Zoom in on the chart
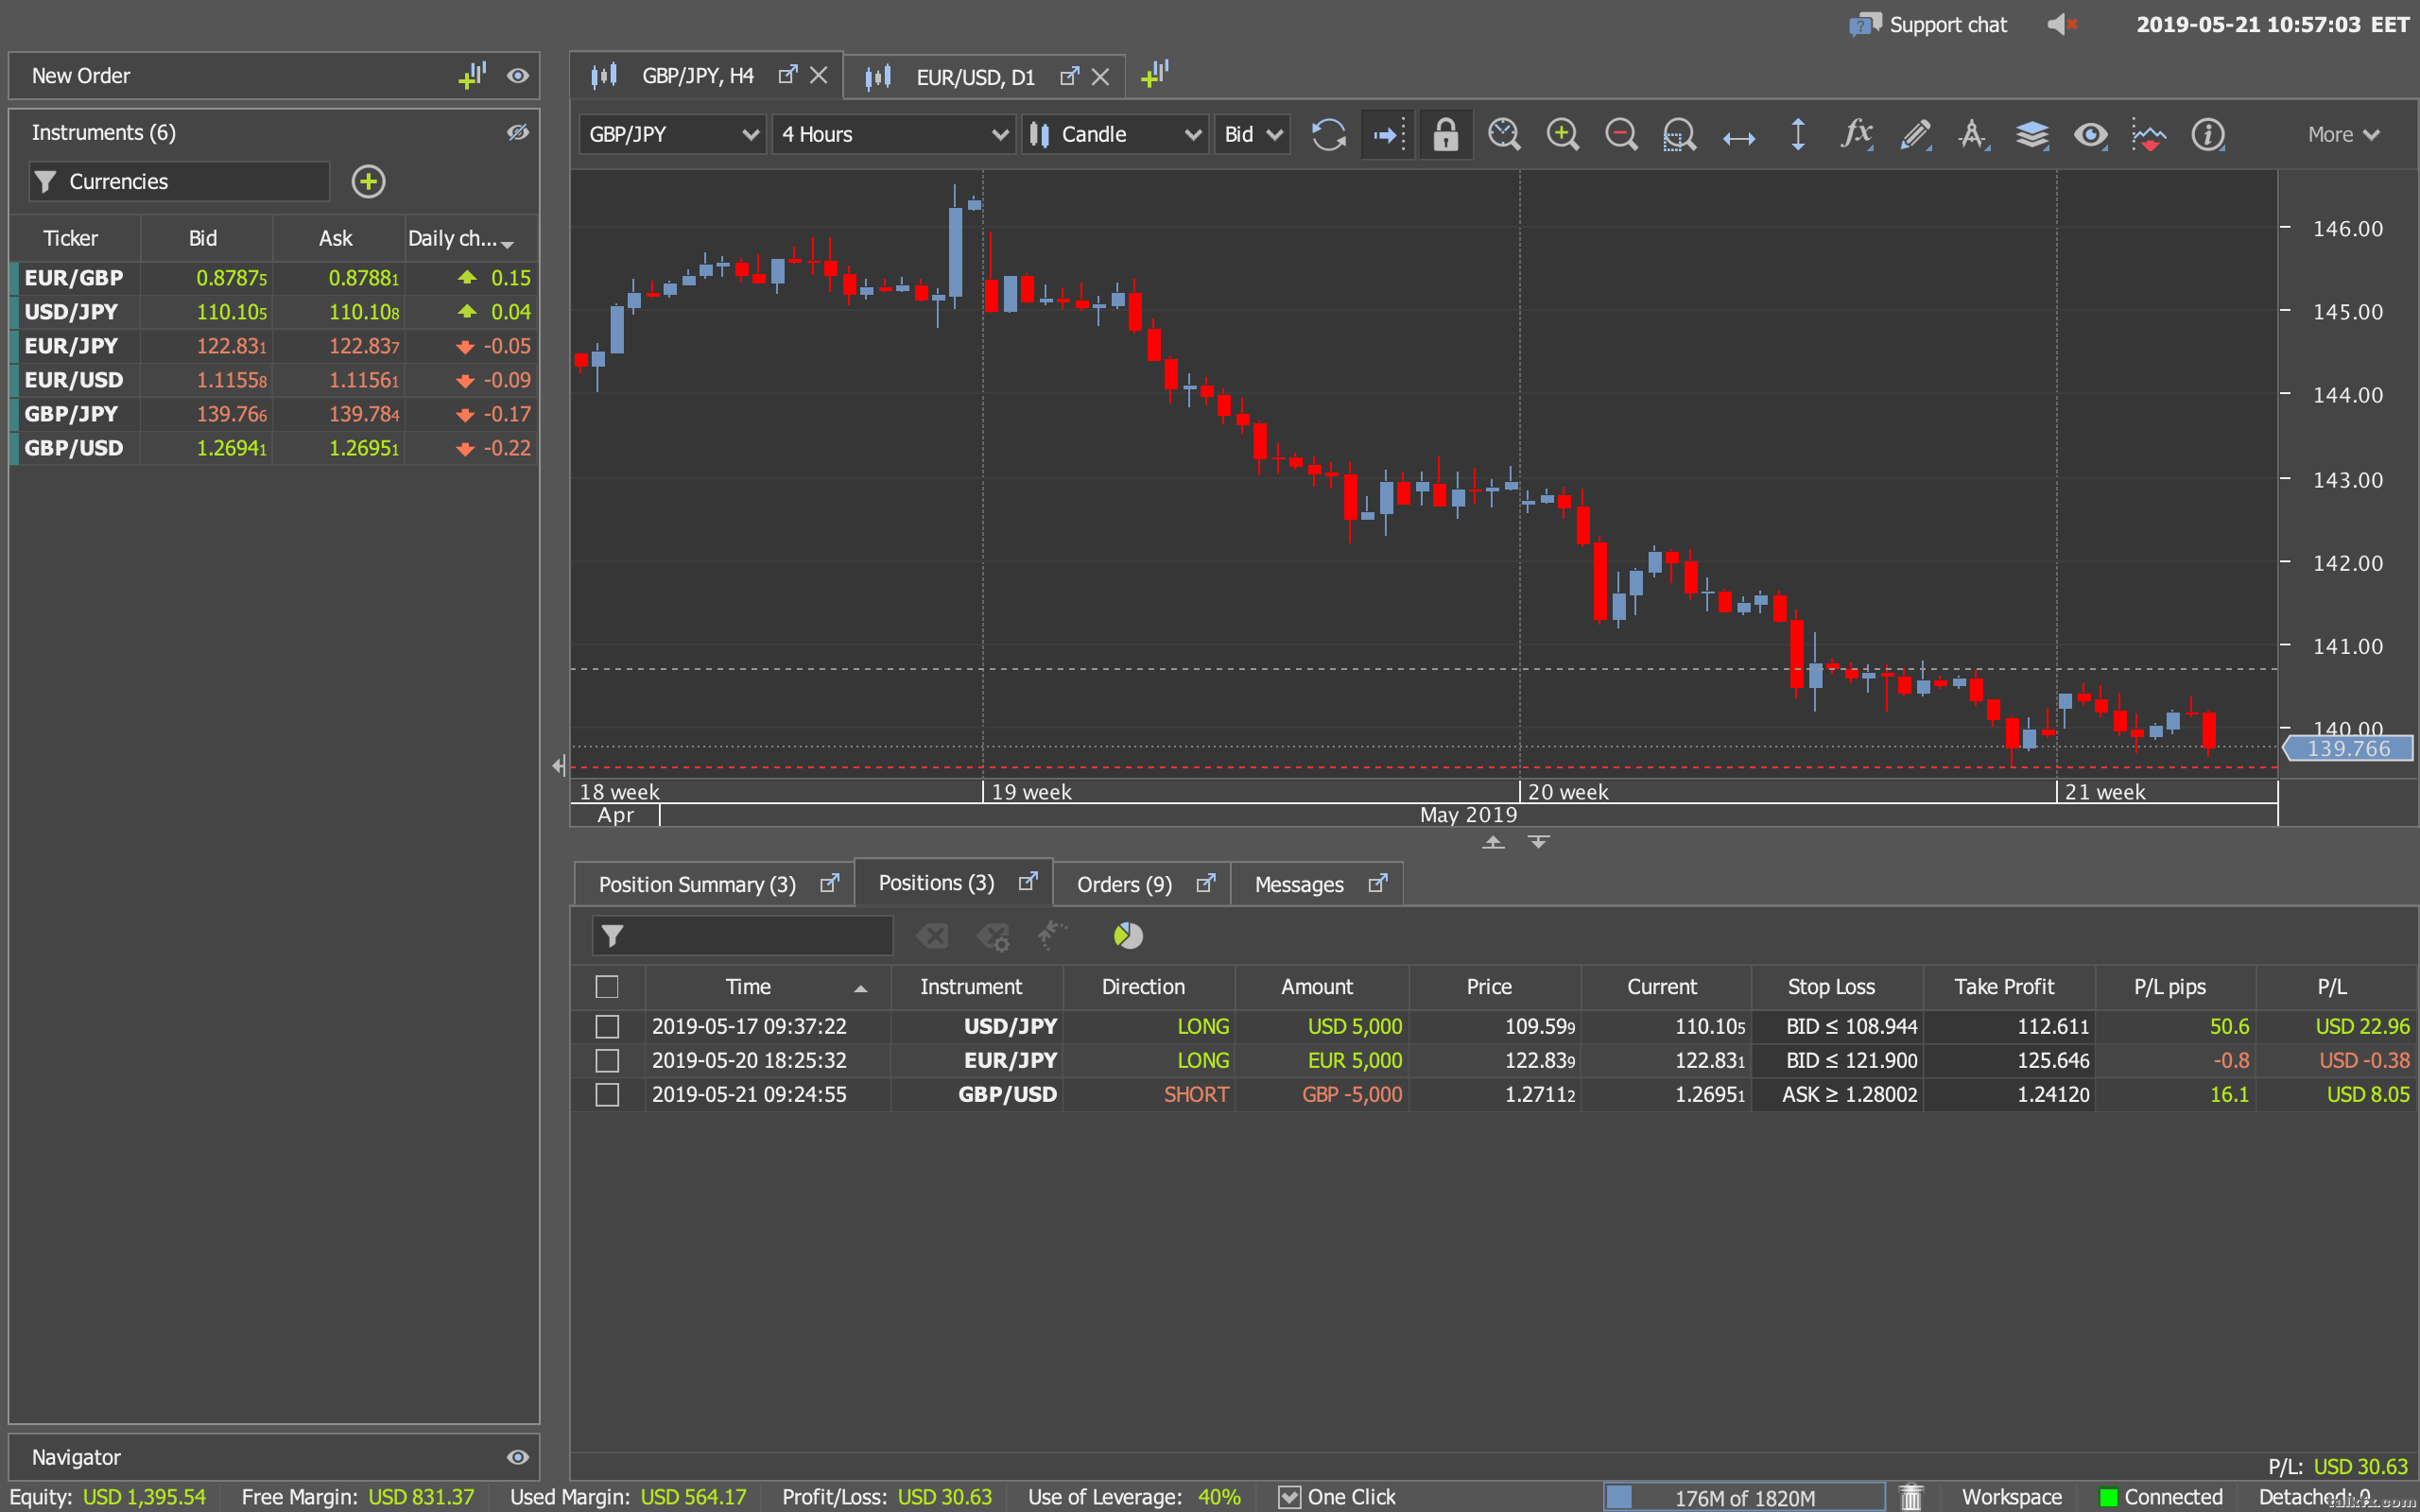Viewport: 2420px width, 1512px height. (x=1562, y=134)
